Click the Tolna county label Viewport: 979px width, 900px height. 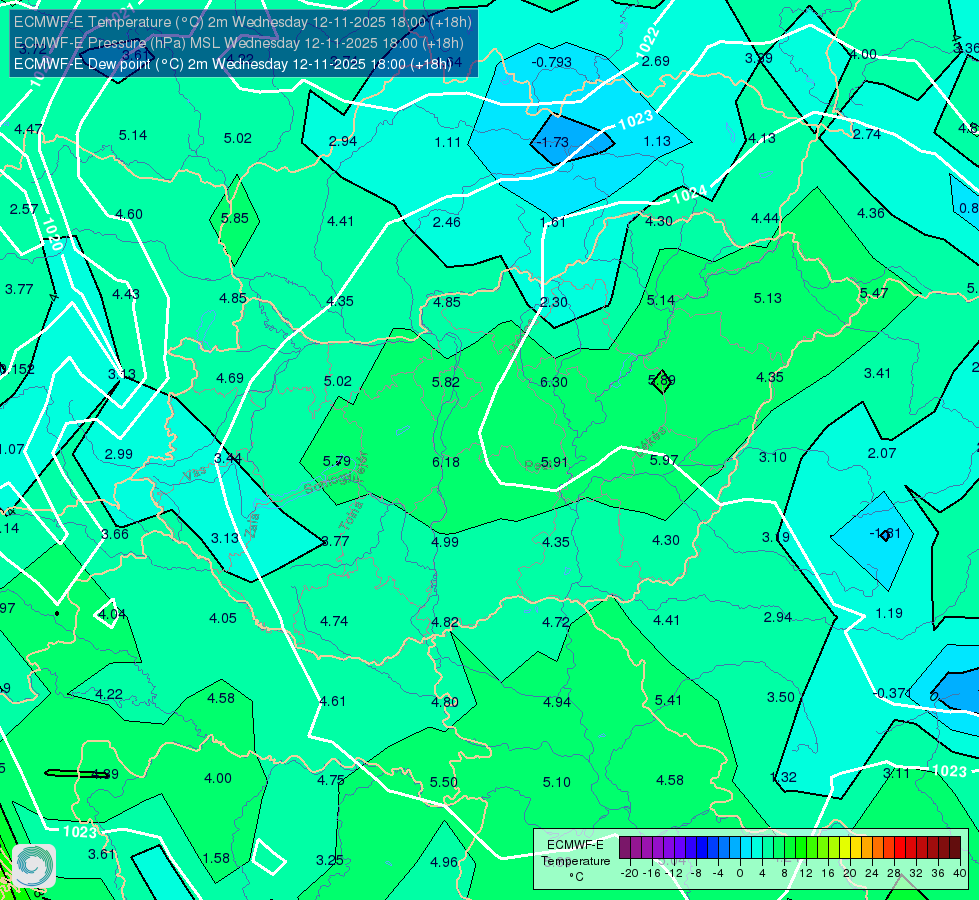tap(352, 516)
